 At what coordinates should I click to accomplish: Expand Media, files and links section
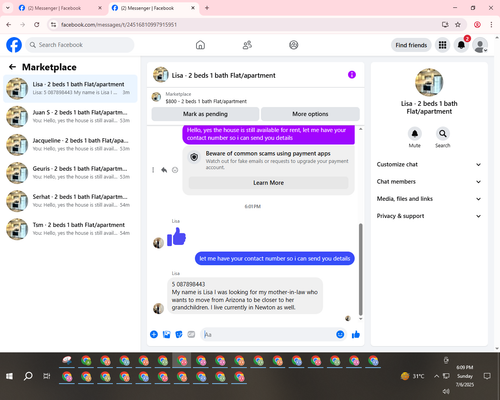[x=429, y=199]
